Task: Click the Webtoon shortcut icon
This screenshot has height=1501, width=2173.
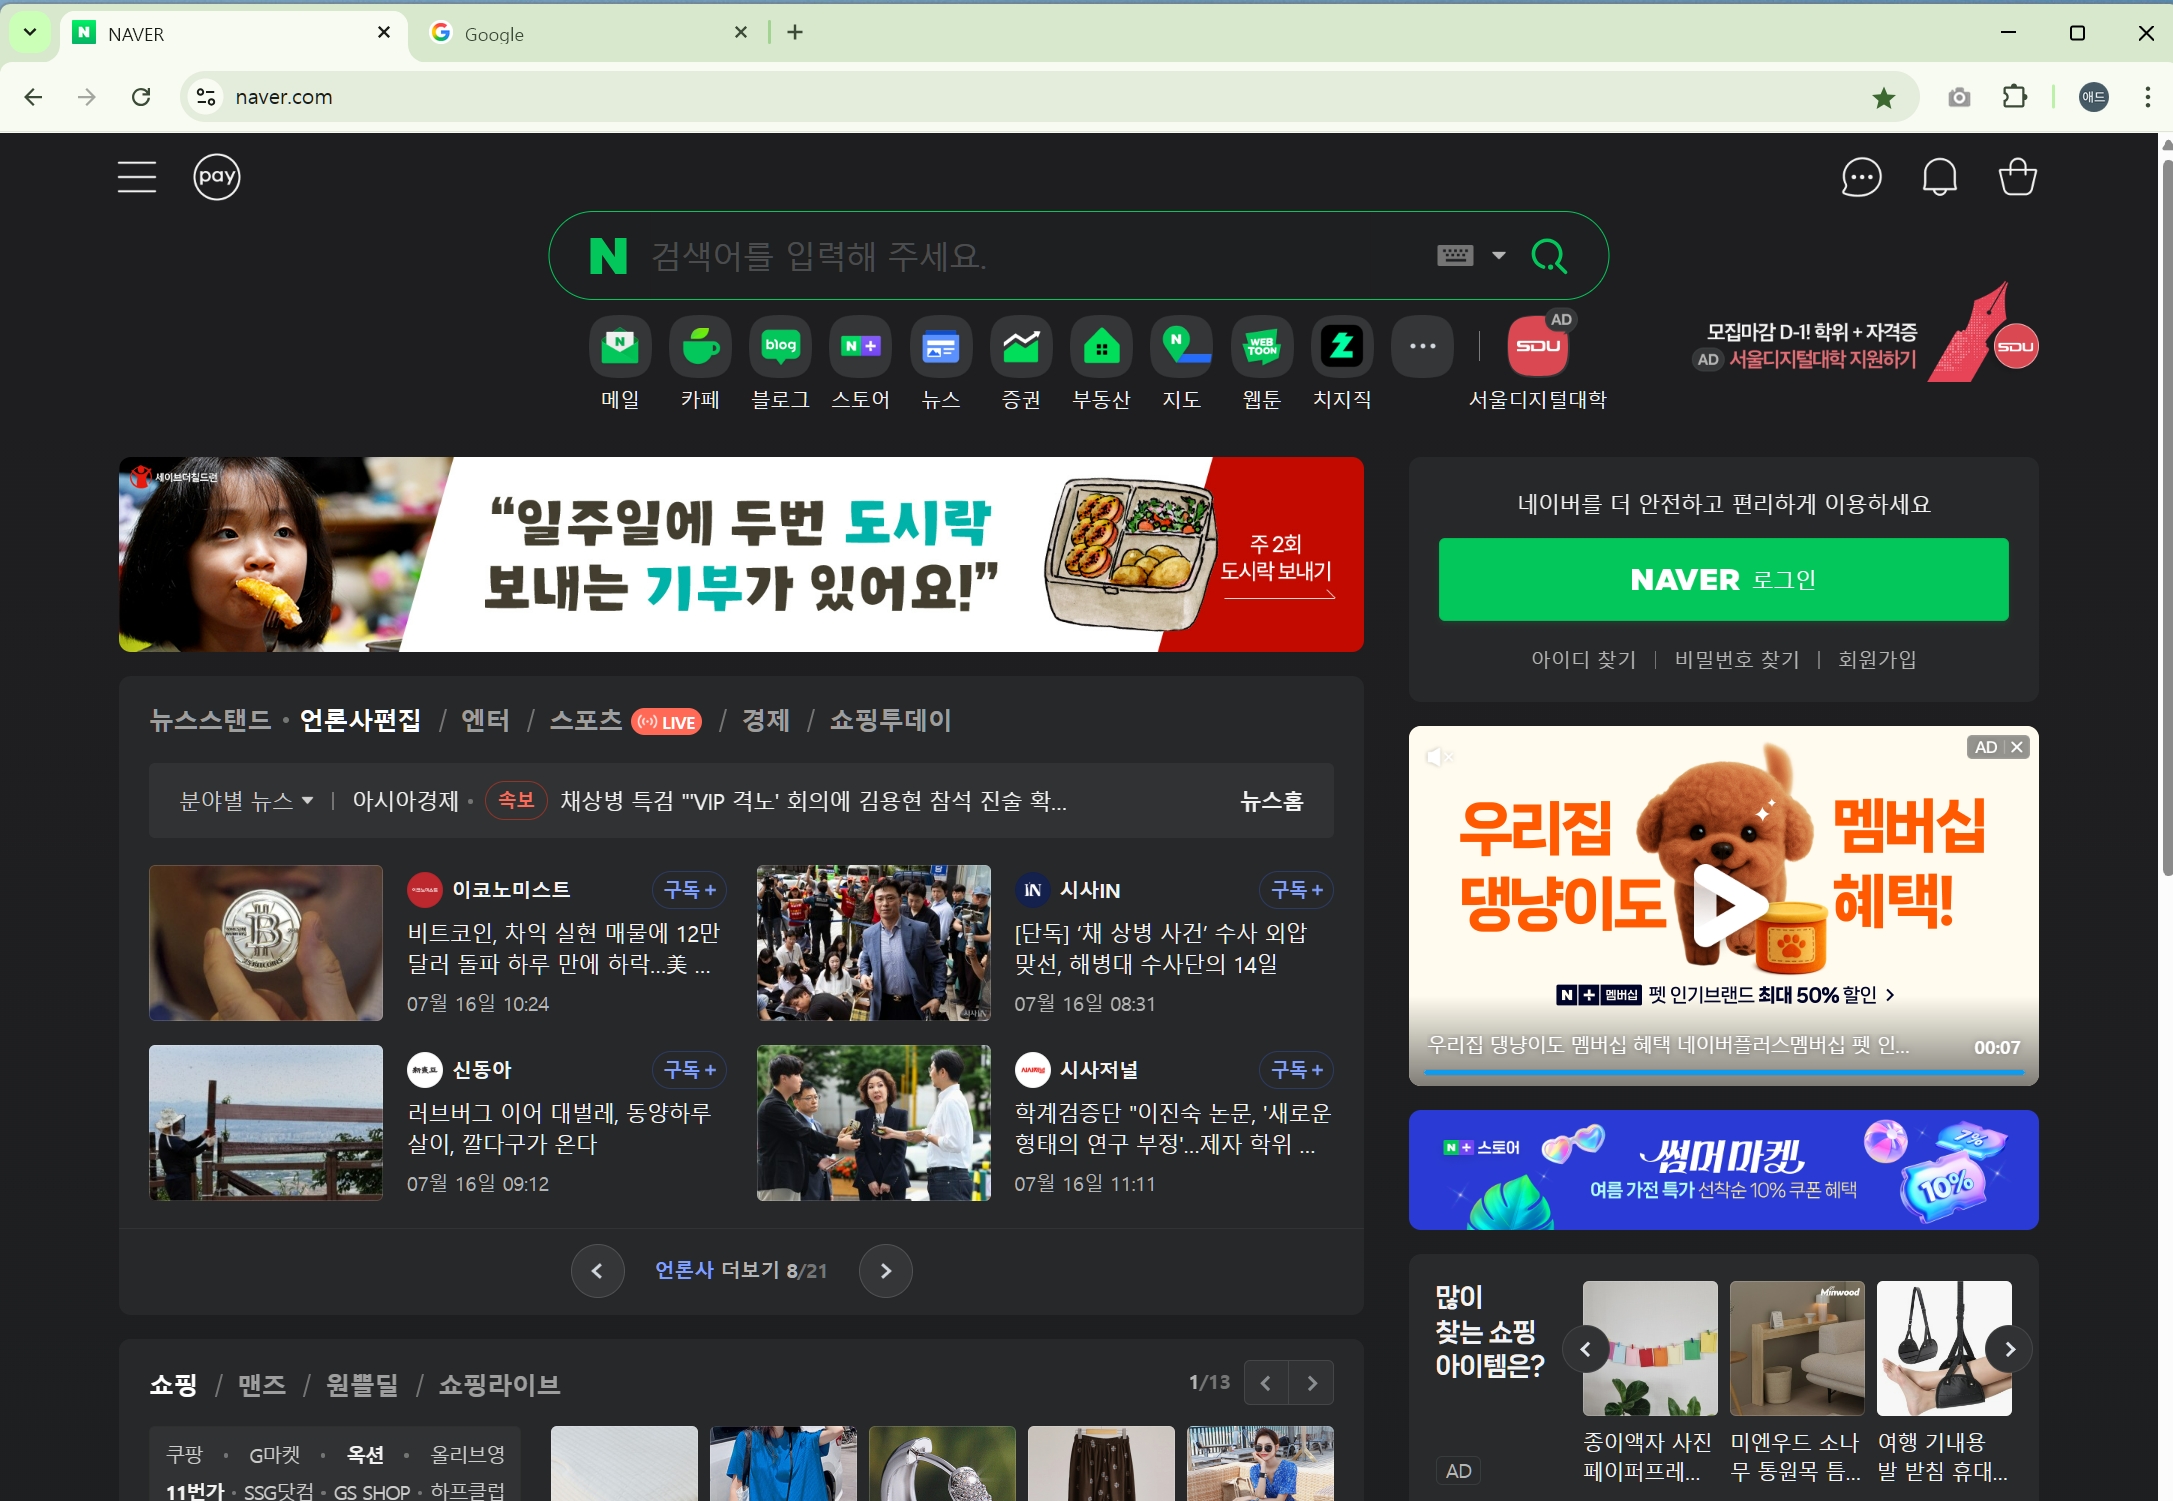Action: tap(1261, 347)
